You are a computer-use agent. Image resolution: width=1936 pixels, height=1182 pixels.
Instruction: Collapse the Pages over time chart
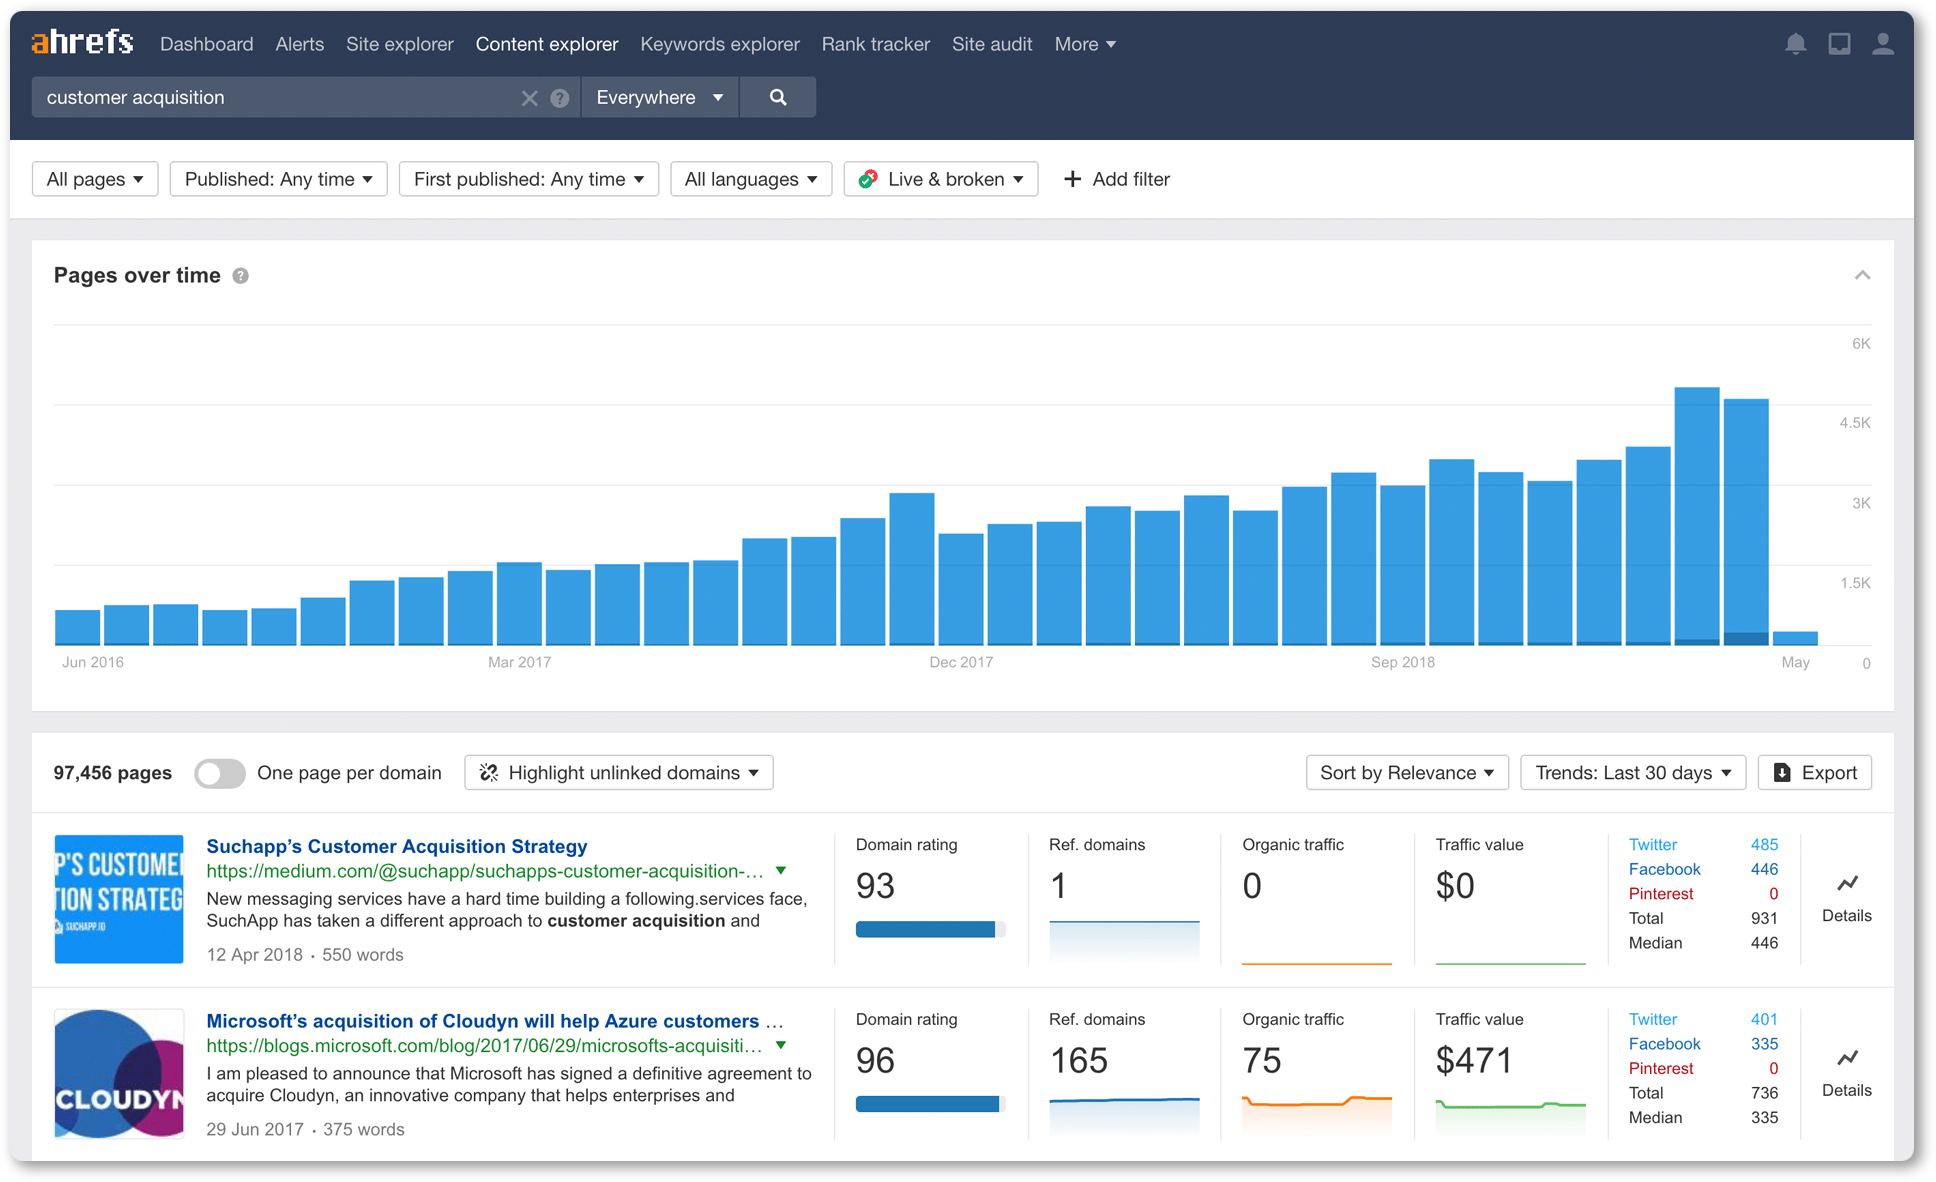1862,275
